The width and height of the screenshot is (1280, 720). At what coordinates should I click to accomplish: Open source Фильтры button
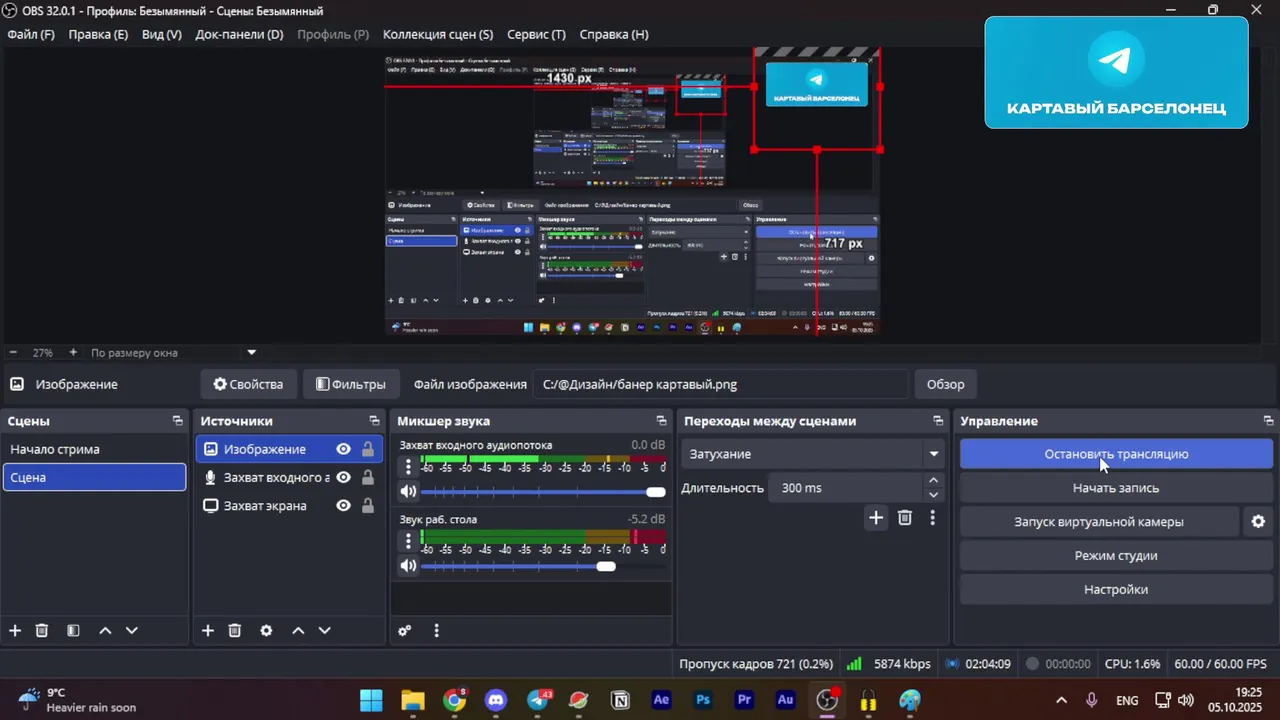[x=350, y=384]
